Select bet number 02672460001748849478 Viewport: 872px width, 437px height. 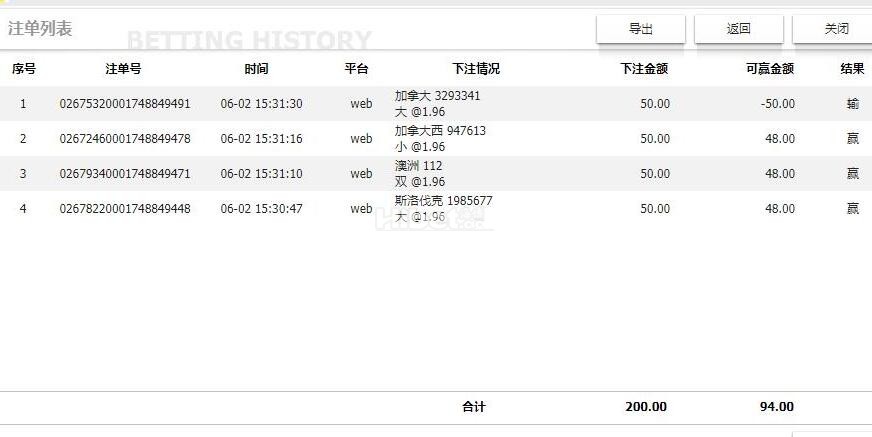[x=125, y=139]
